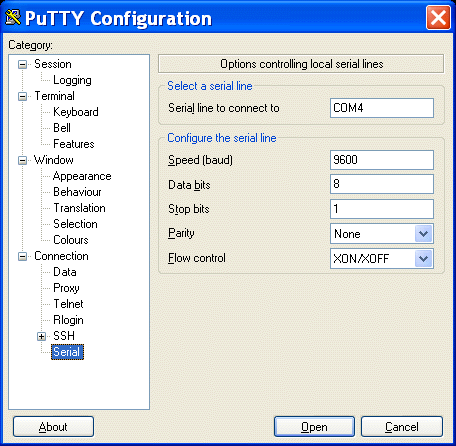Open the Proxy settings category
This screenshot has height=446, width=456.
click(66, 288)
